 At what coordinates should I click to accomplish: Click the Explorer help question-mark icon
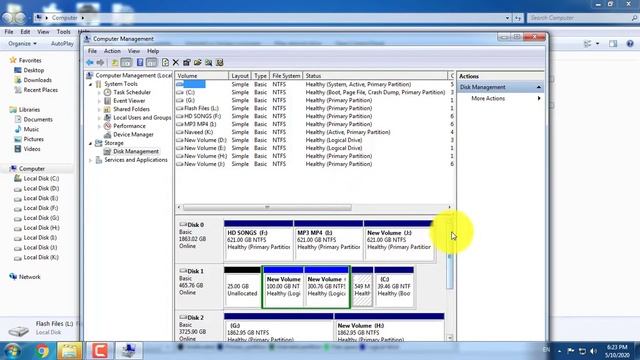point(630,43)
